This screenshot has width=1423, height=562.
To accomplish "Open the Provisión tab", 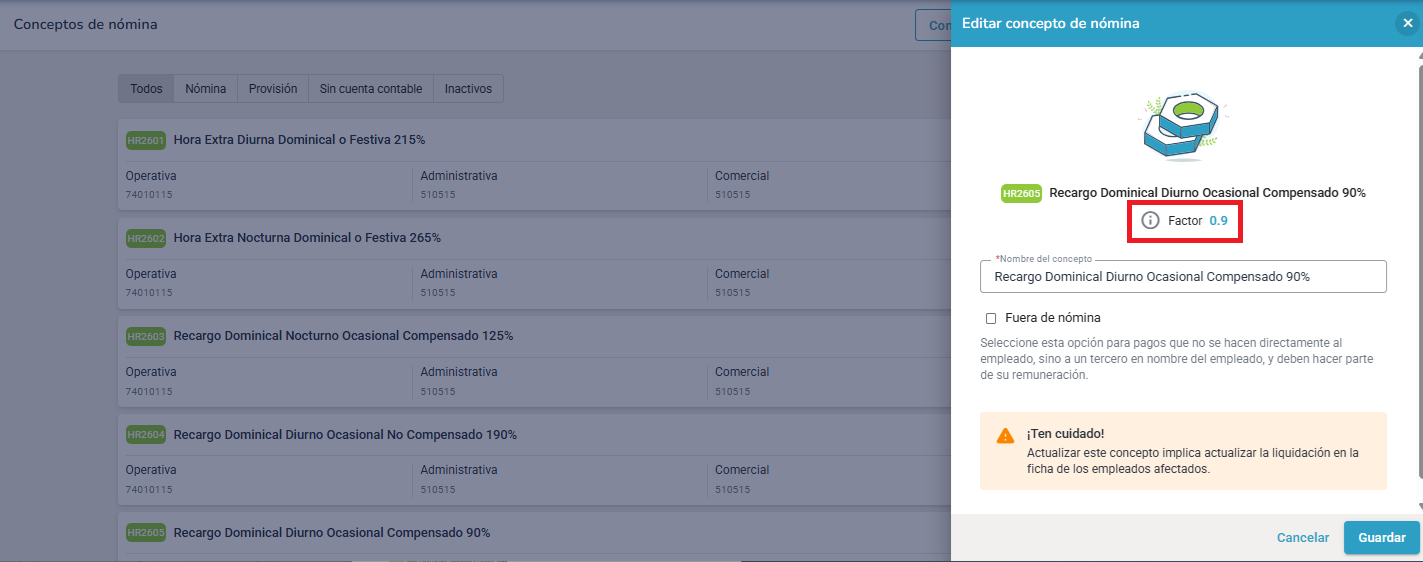I will [x=273, y=88].
